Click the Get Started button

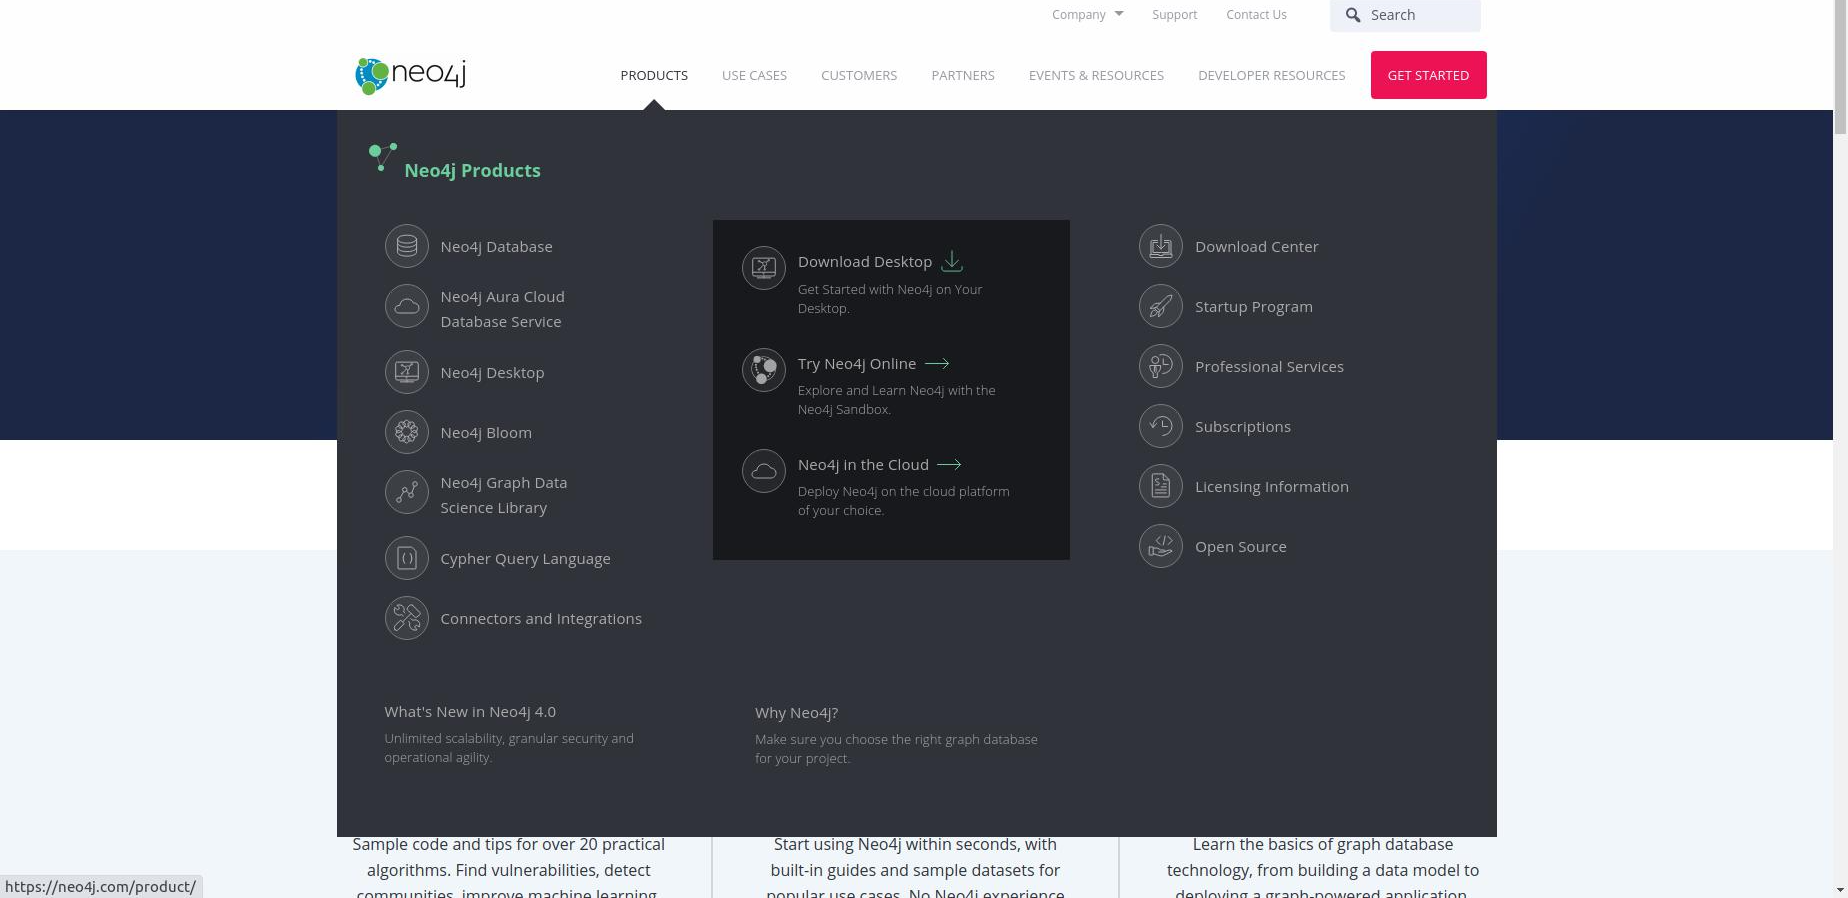1428,75
